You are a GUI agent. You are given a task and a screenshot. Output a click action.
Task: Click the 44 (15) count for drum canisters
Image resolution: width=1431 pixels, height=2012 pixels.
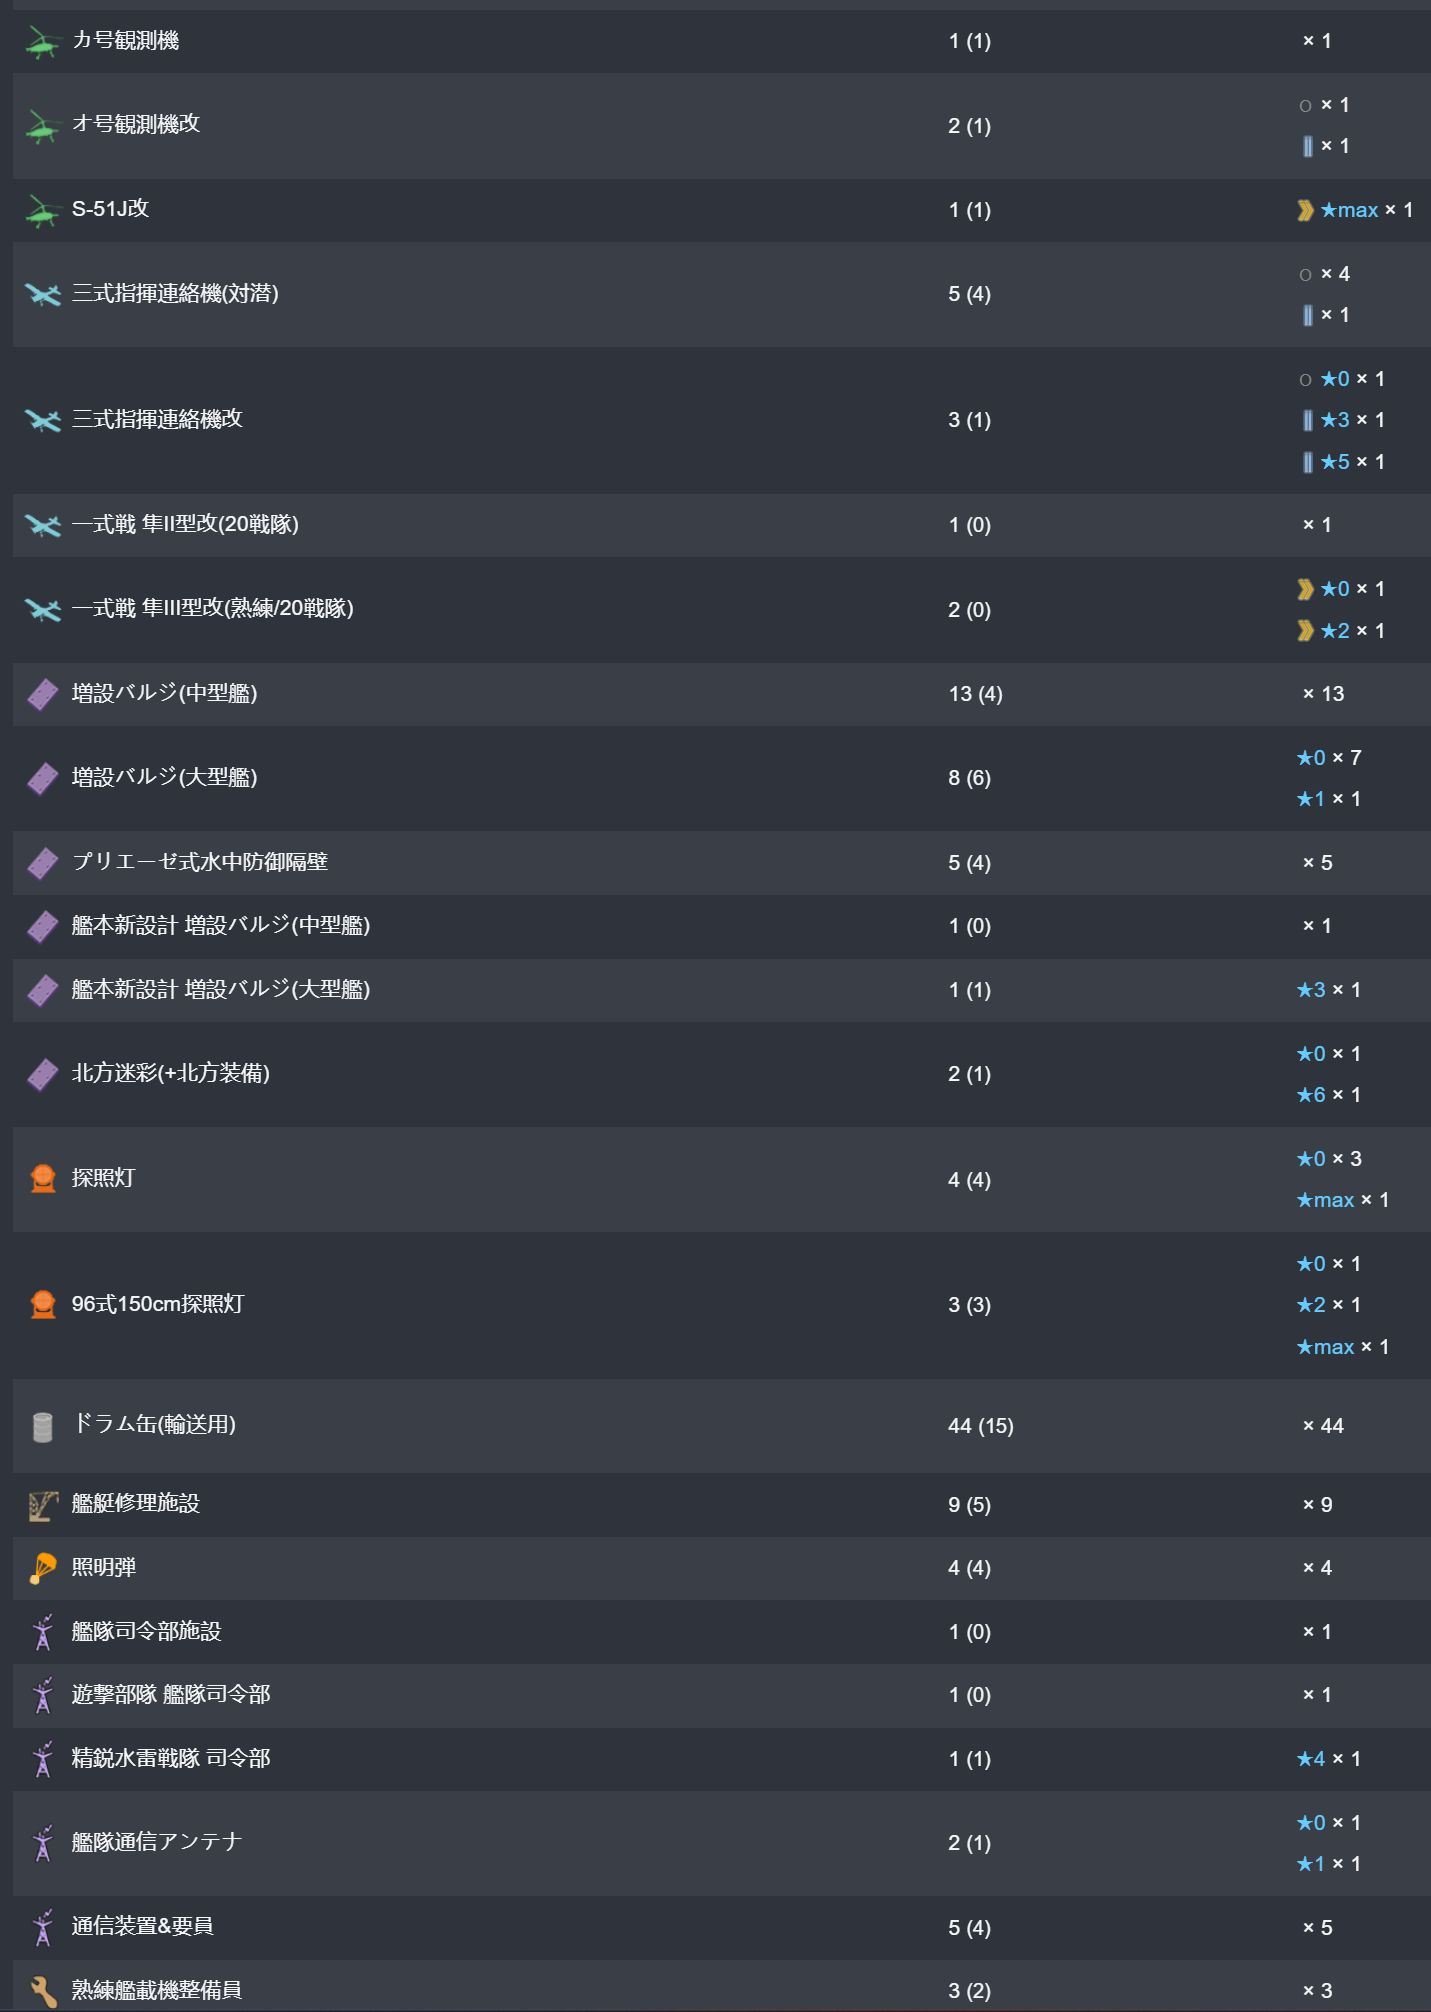[x=980, y=1426]
